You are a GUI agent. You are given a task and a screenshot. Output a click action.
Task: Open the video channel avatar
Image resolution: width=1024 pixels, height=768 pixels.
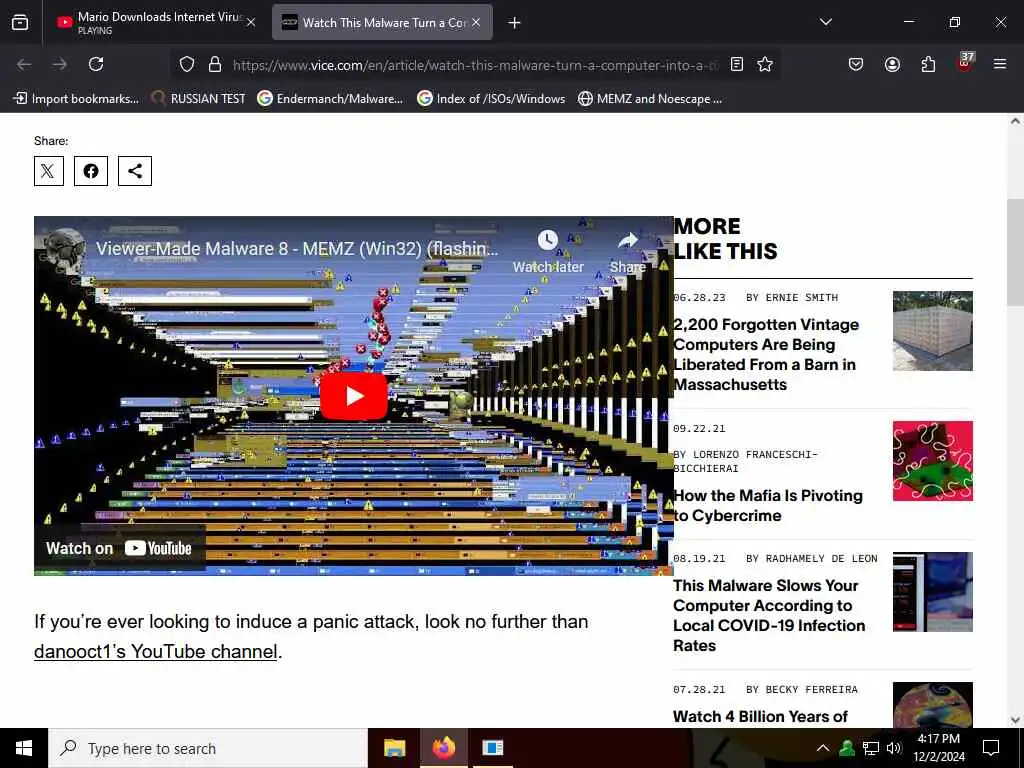(66, 248)
